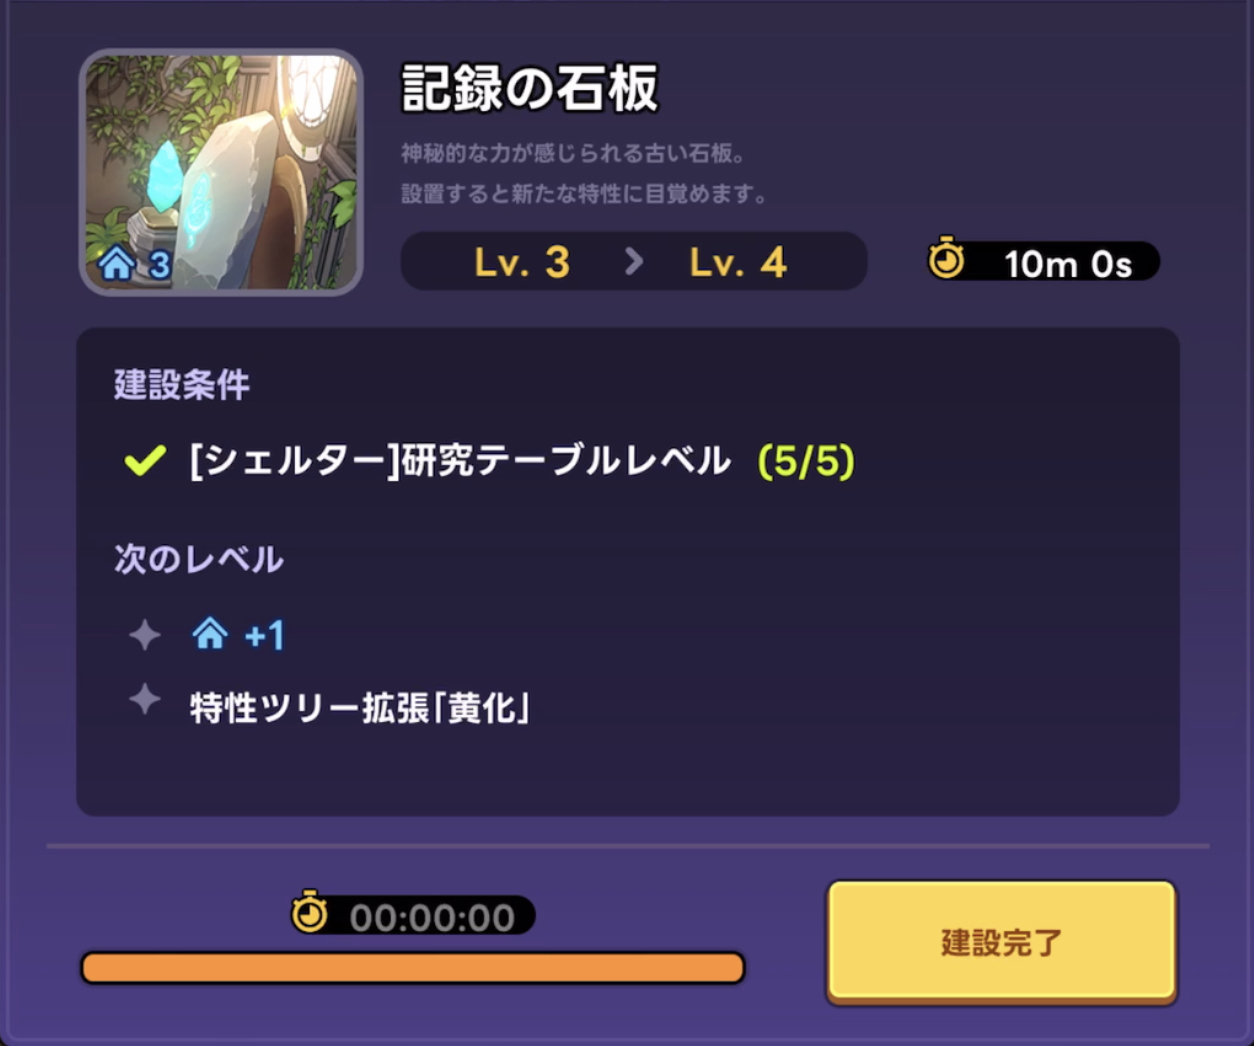The image size is (1254, 1046).
Task: Click the stopwatch icon beside 10m 0s
Action: 946,260
